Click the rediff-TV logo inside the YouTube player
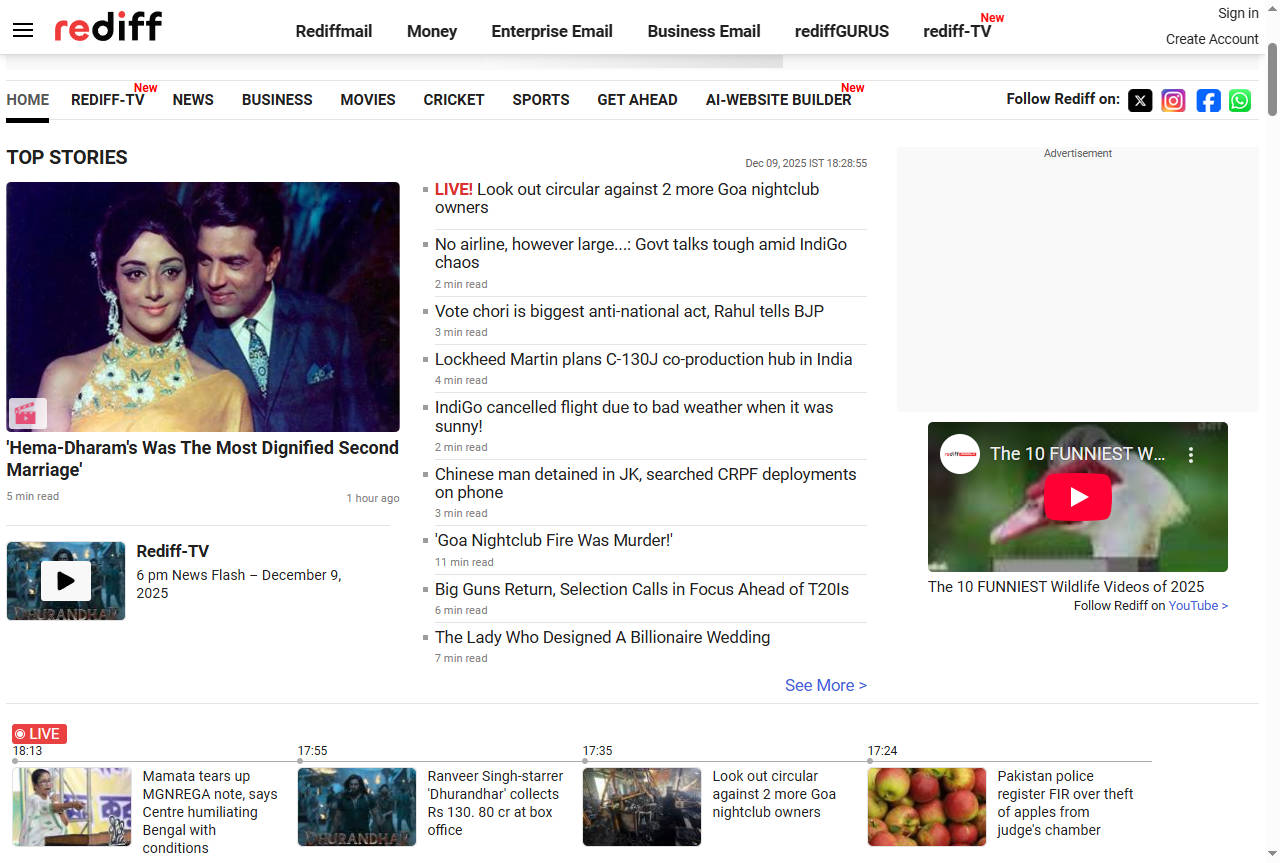 pyautogui.click(x=959, y=454)
